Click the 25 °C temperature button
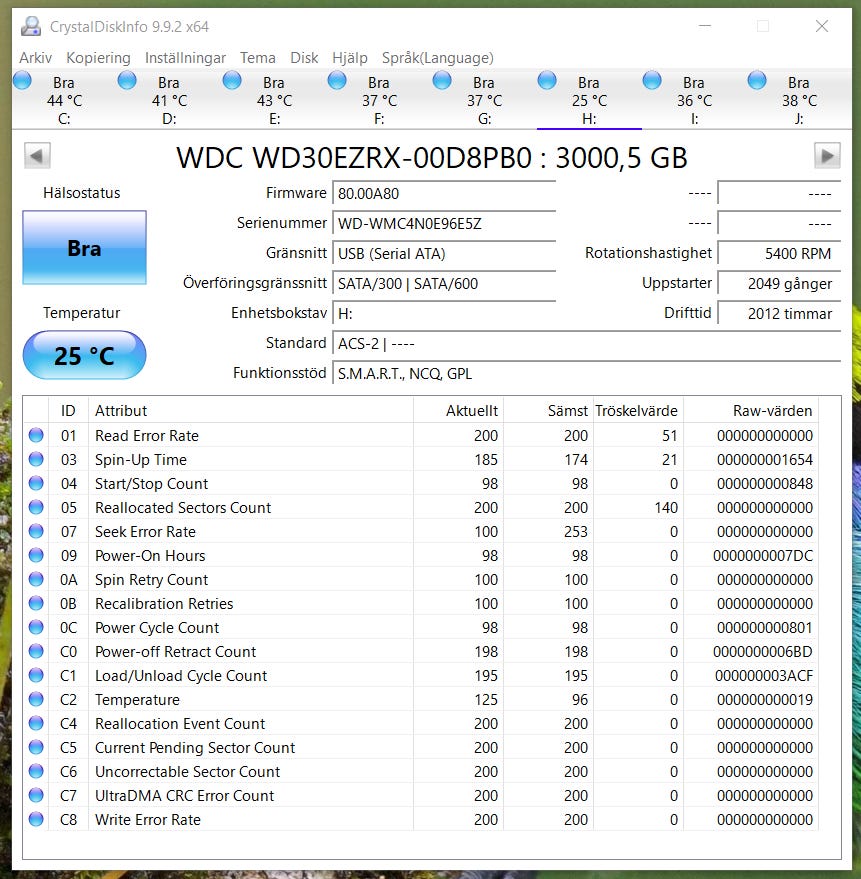The image size is (861, 879). [x=85, y=355]
